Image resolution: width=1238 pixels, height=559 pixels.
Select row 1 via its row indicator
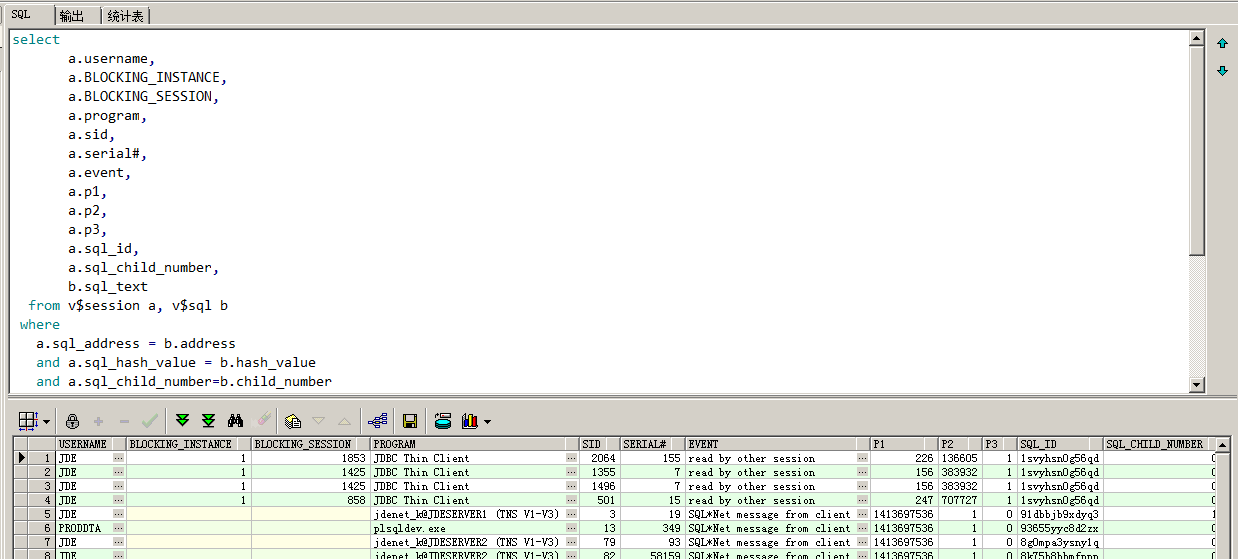click(x=23, y=458)
